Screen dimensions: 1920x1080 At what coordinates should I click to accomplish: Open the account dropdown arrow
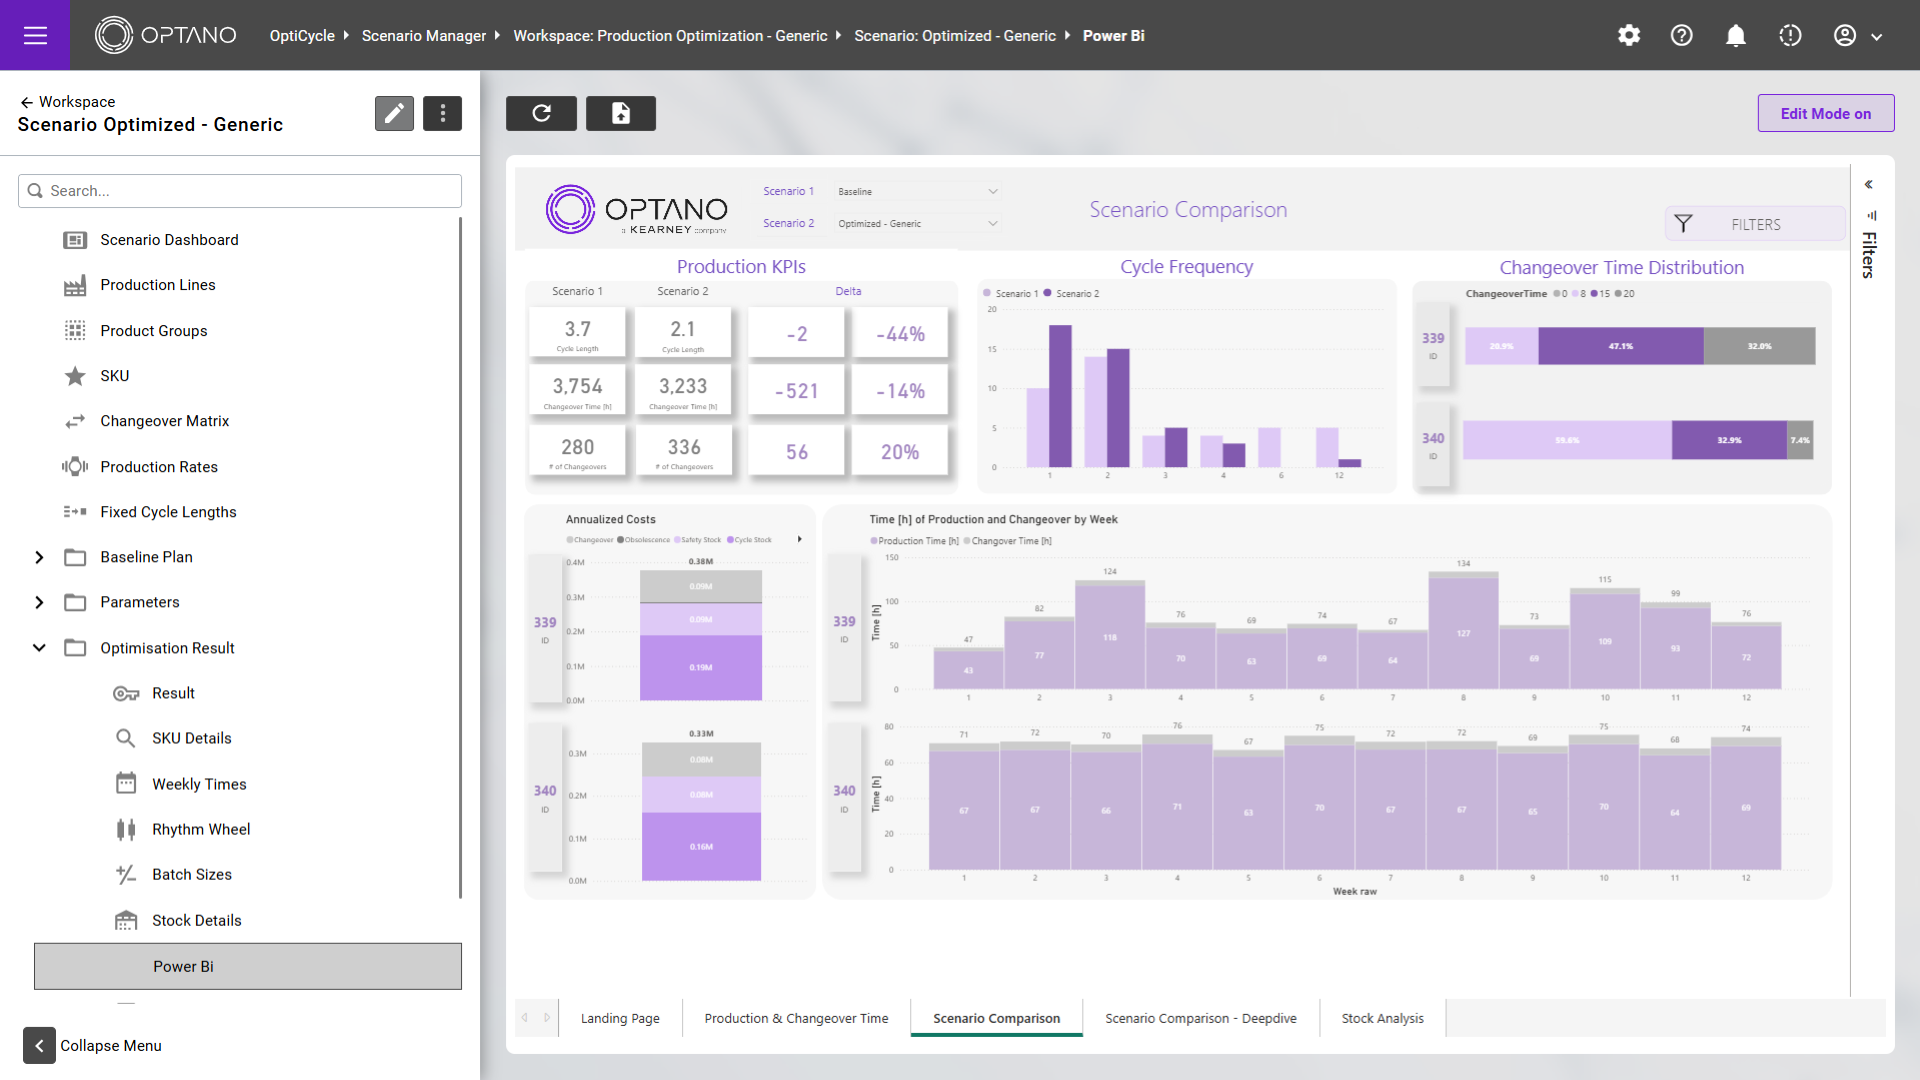(x=1877, y=37)
